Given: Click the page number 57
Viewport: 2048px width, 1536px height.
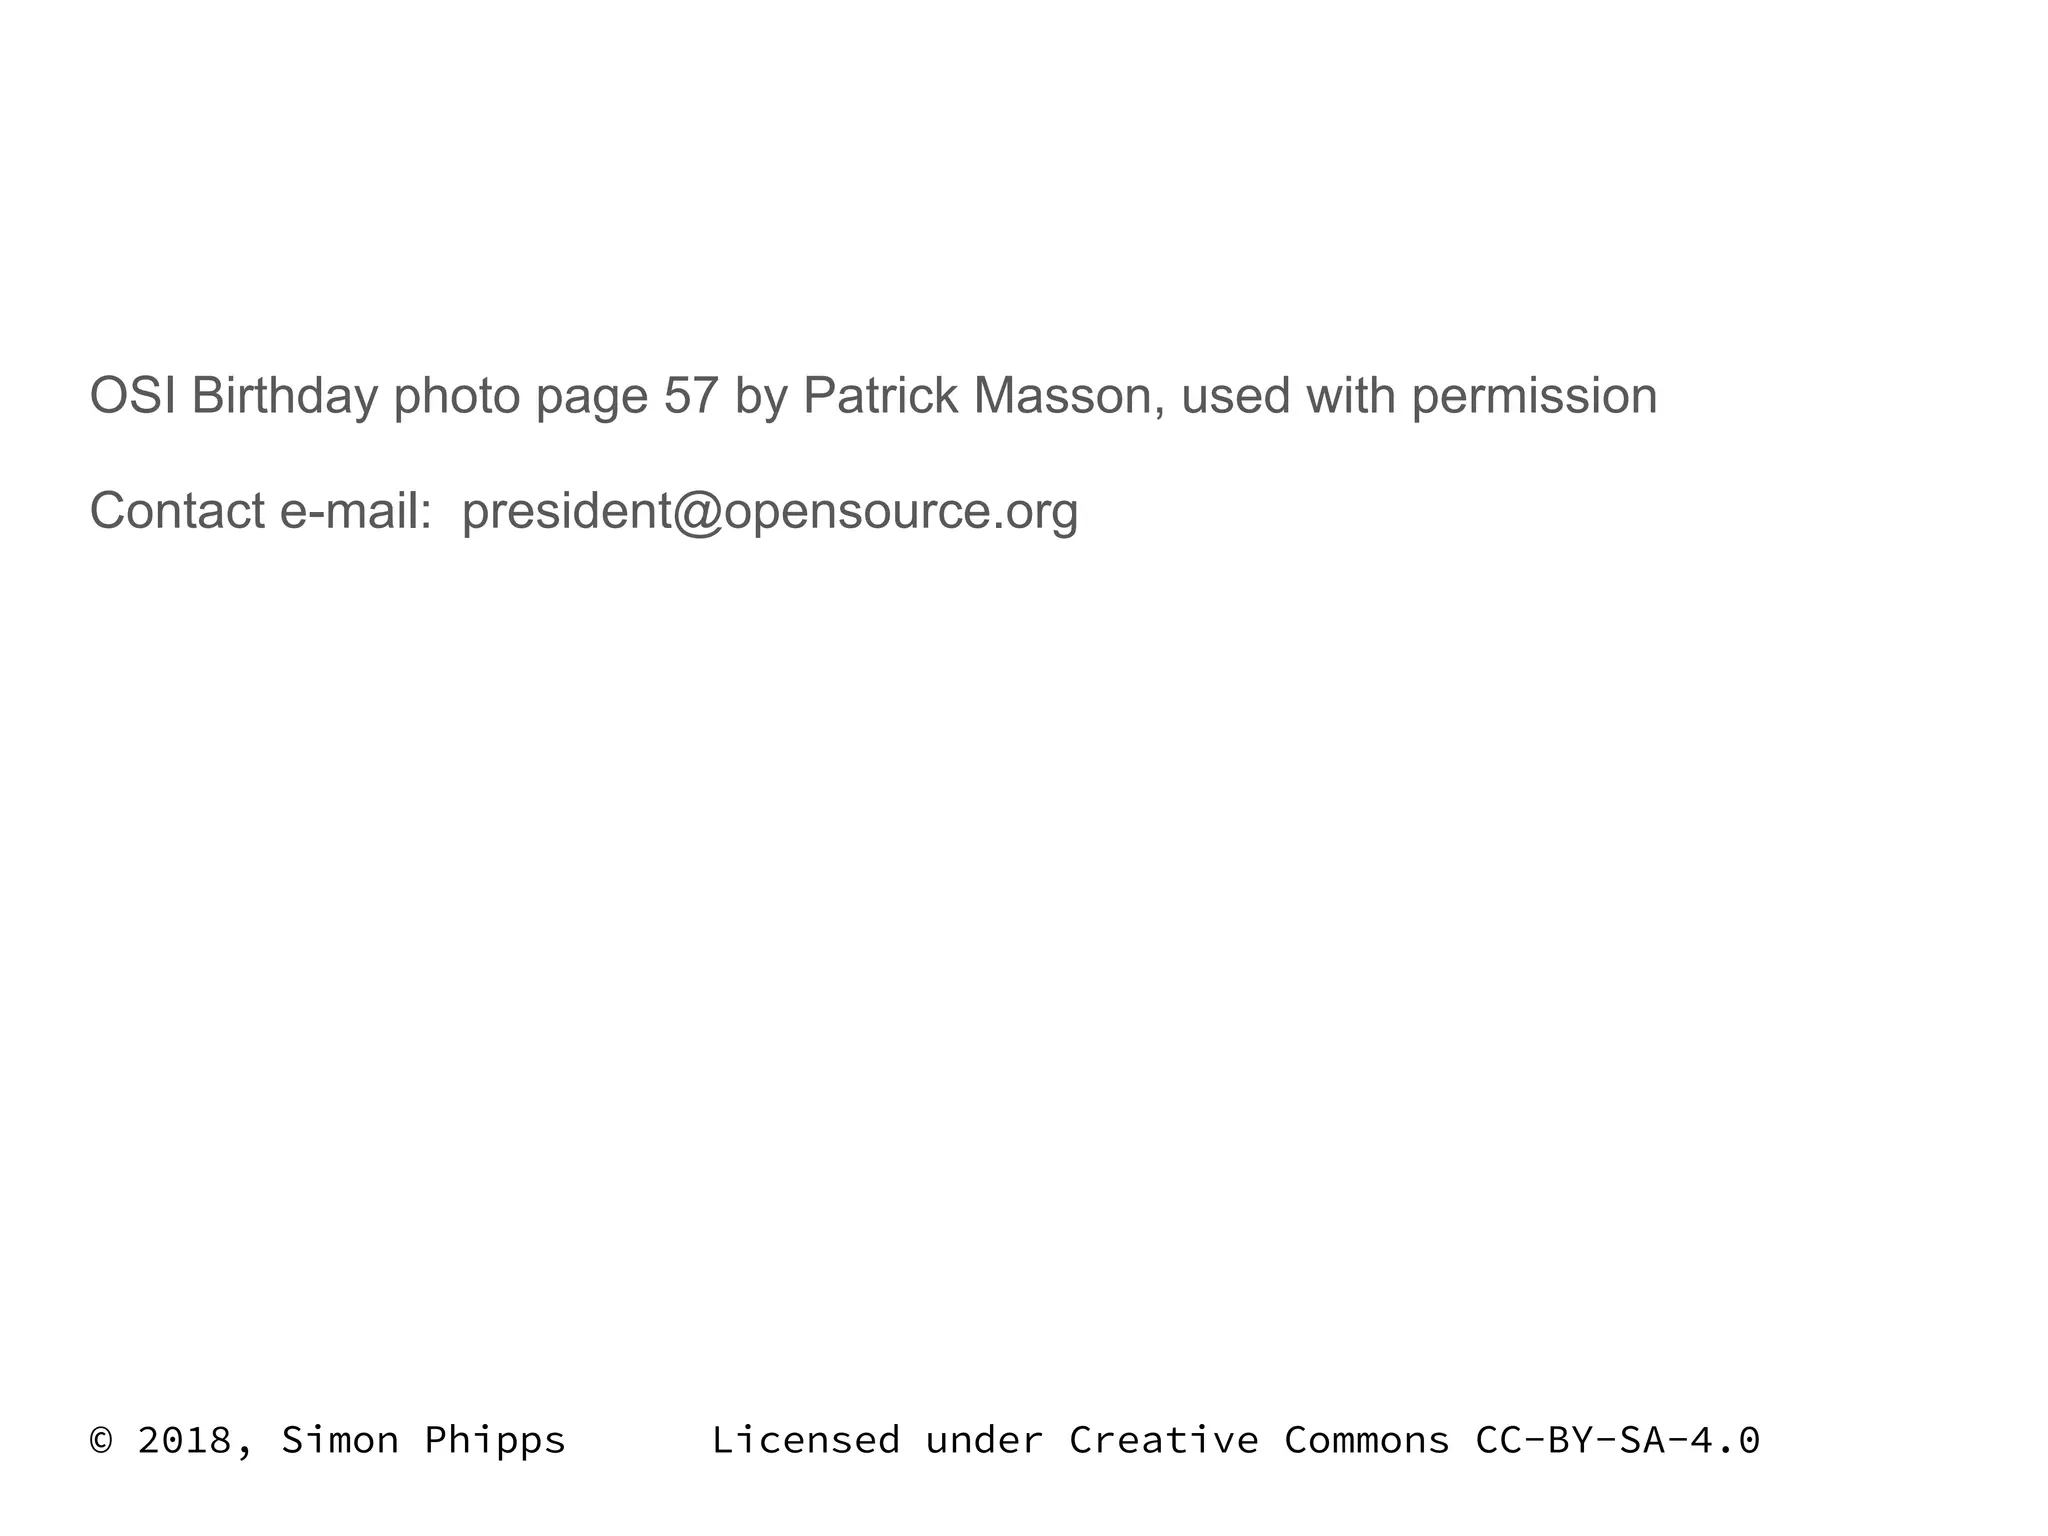Looking at the screenshot, I should [691, 396].
